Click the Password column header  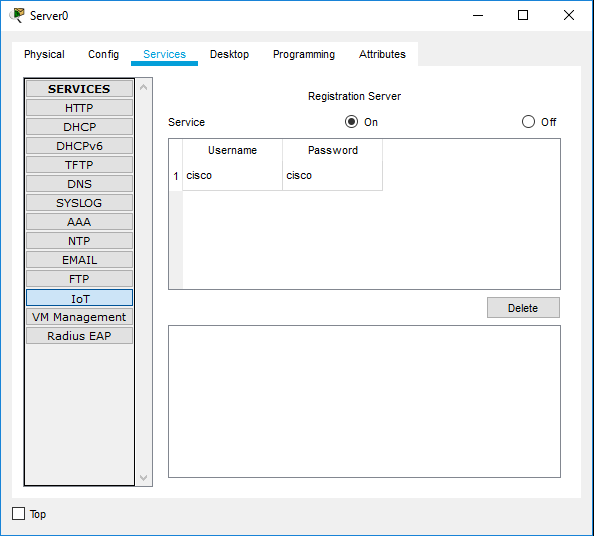[332, 150]
